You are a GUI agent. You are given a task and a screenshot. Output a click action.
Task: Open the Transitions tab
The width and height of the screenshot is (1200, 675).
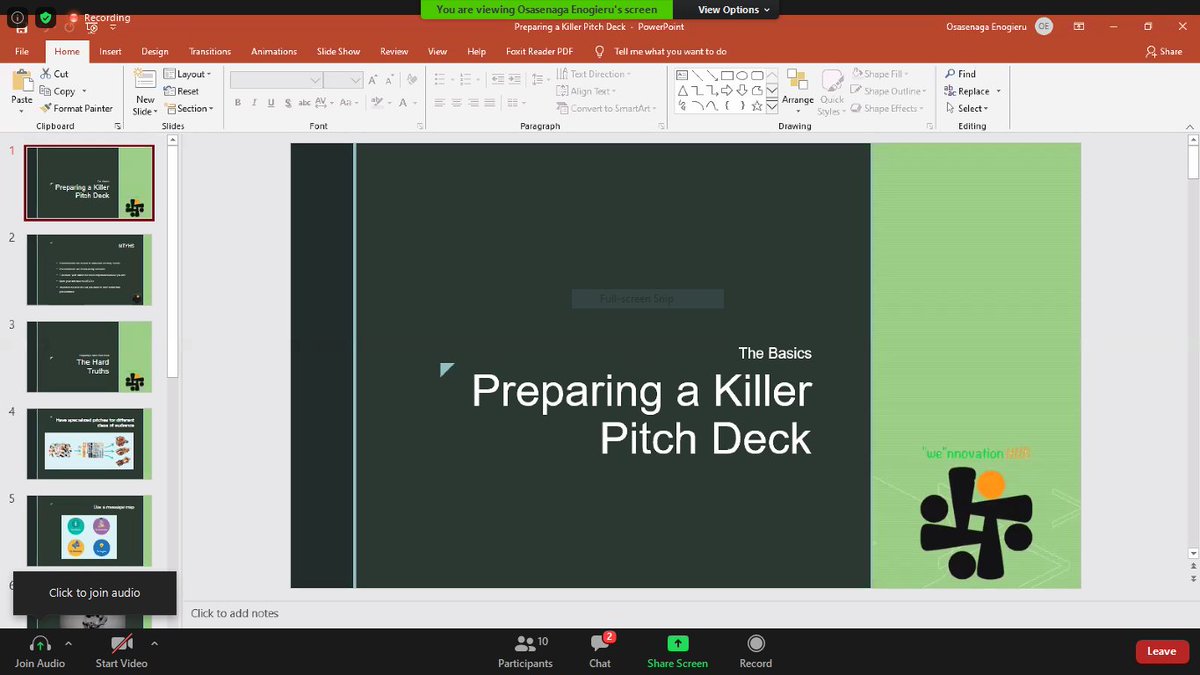coord(210,51)
